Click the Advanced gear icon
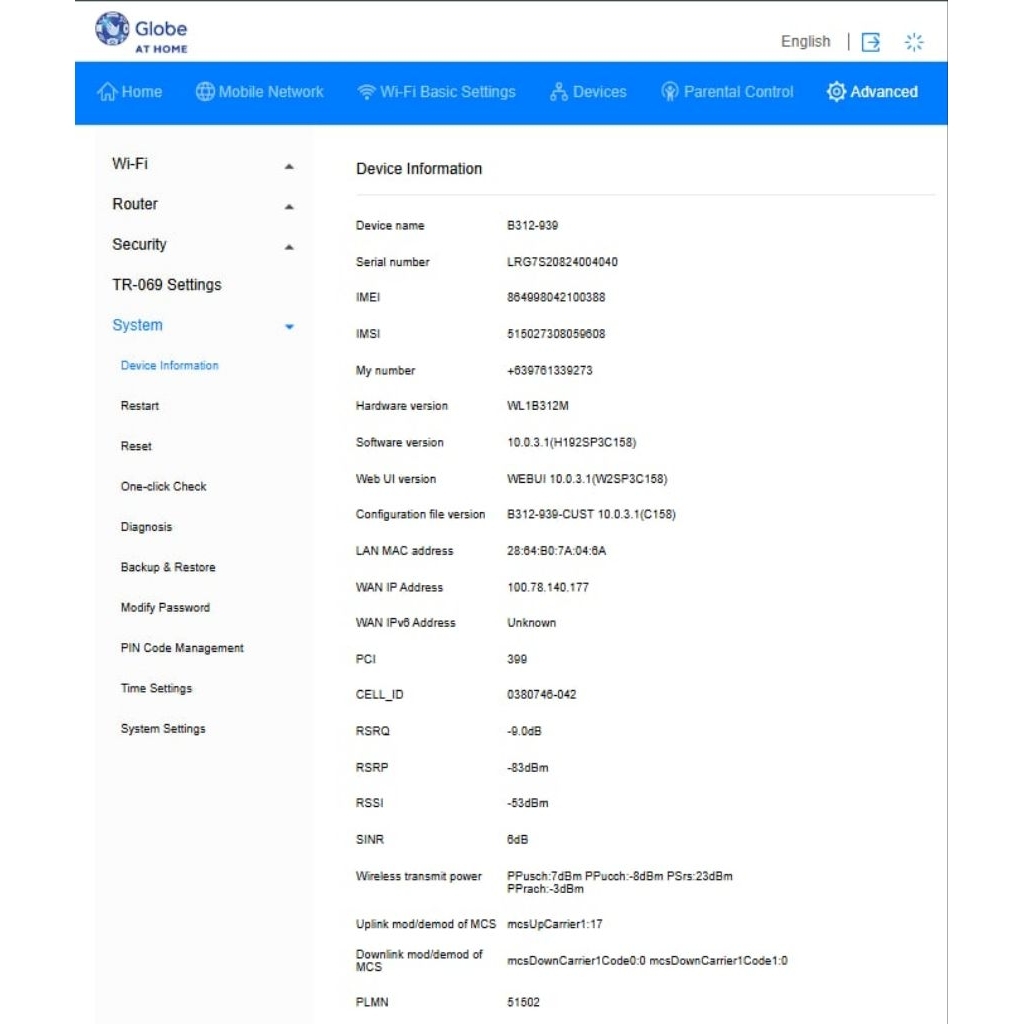Image resolution: width=1024 pixels, height=1024 pixels. pos(836,92)
